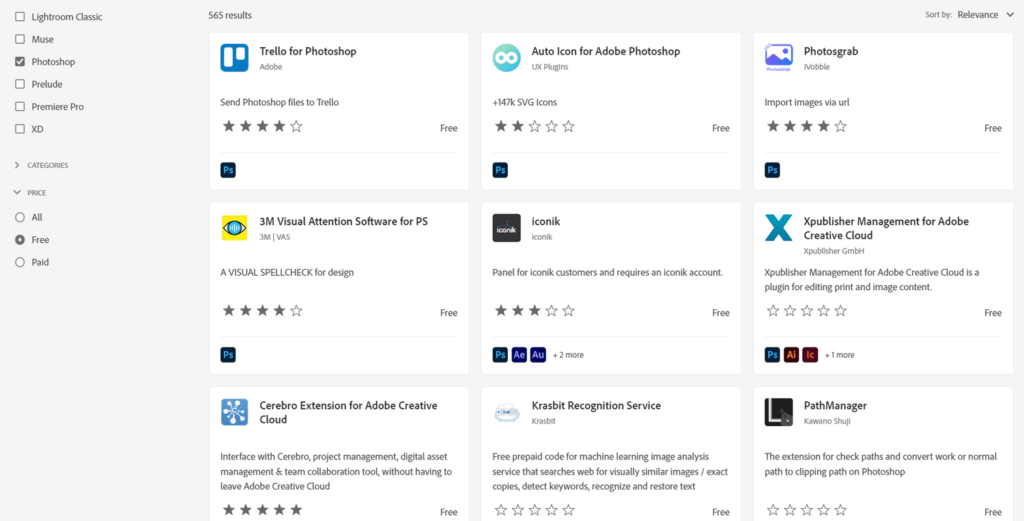Click the Trello for Photoshop logo icon

tap(234, 58)
